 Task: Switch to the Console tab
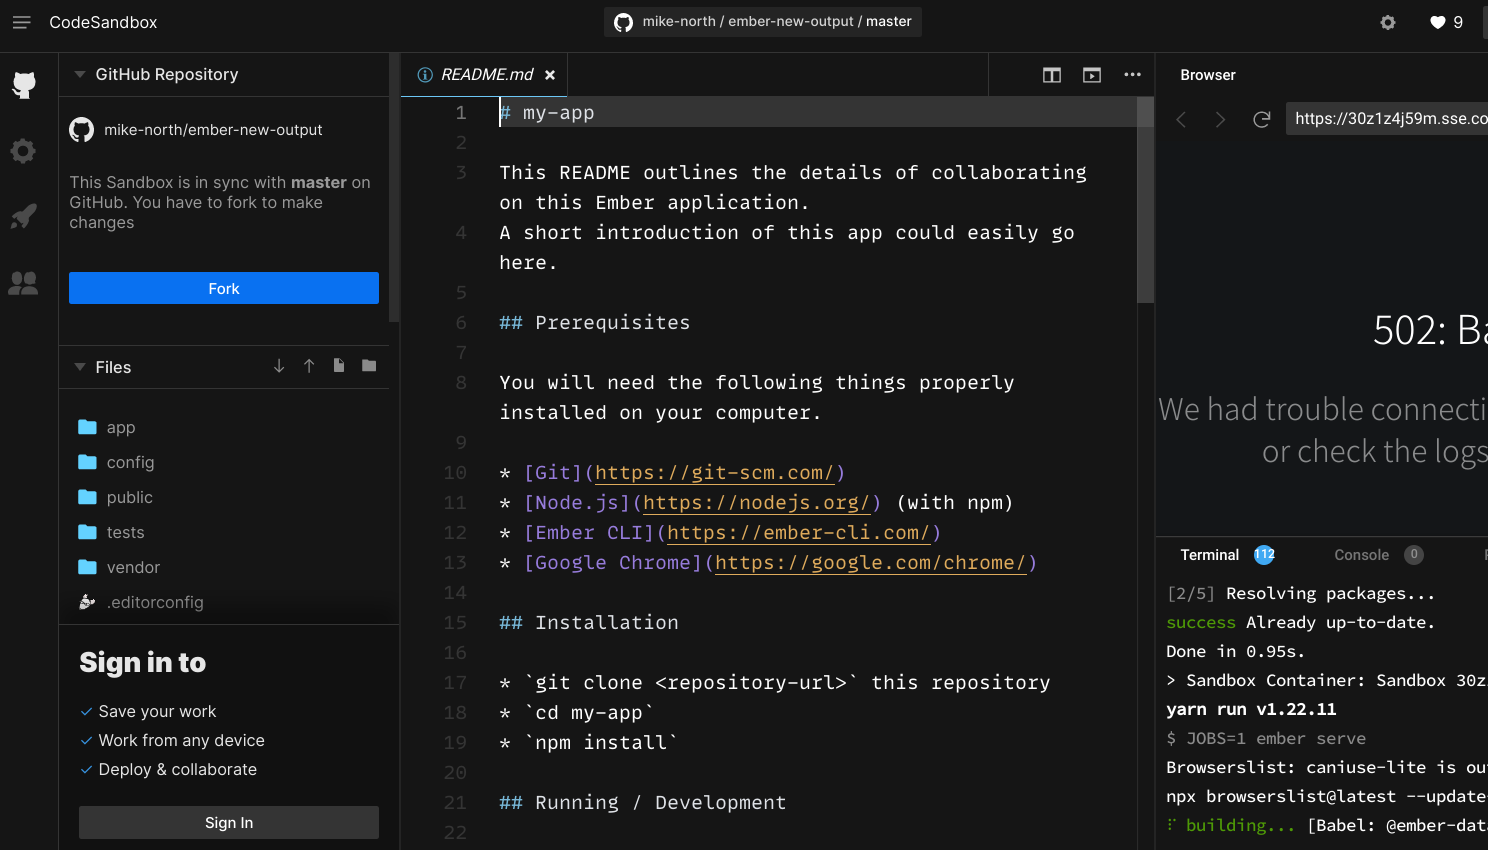coord(1361,555)
